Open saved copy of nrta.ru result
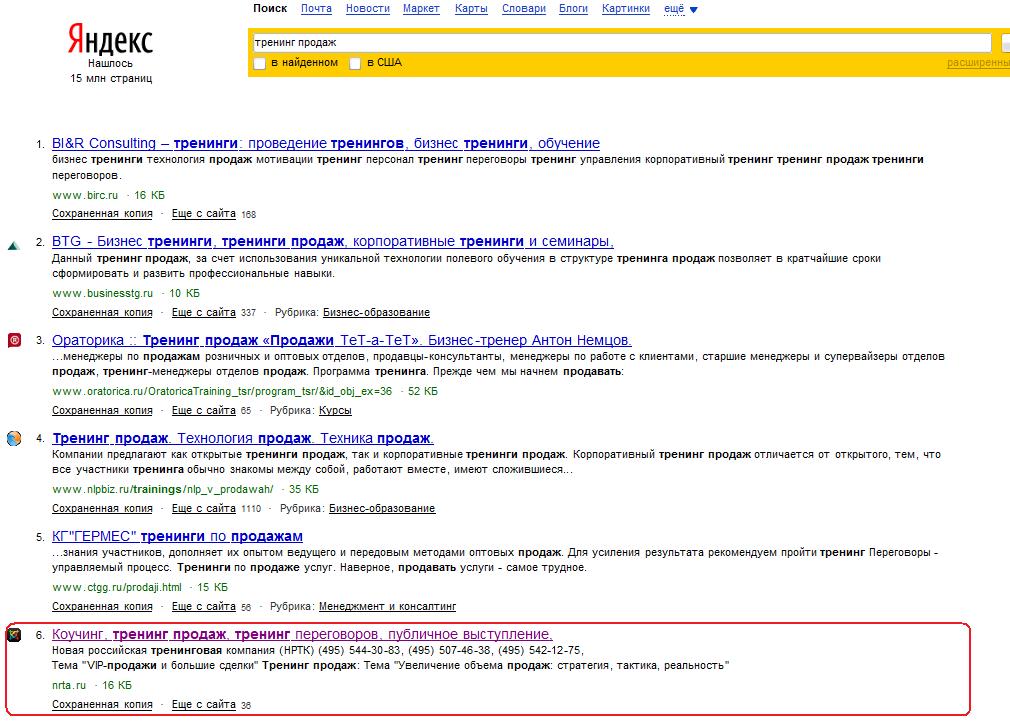This screenshot has height=722, width=1010. 102,705
